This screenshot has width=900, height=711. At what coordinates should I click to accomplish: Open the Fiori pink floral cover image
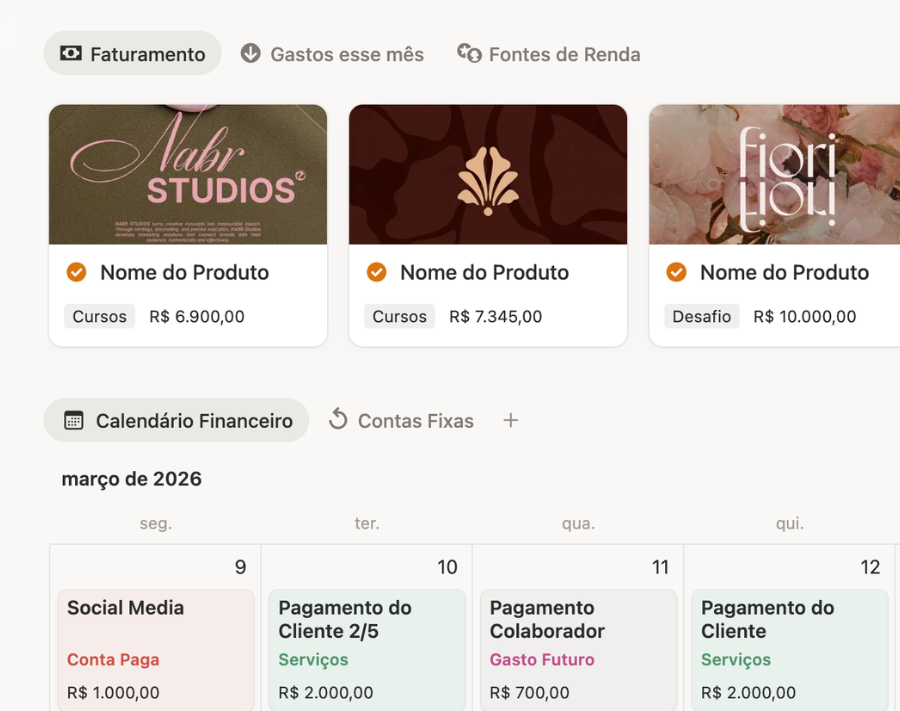coord(774,174)
